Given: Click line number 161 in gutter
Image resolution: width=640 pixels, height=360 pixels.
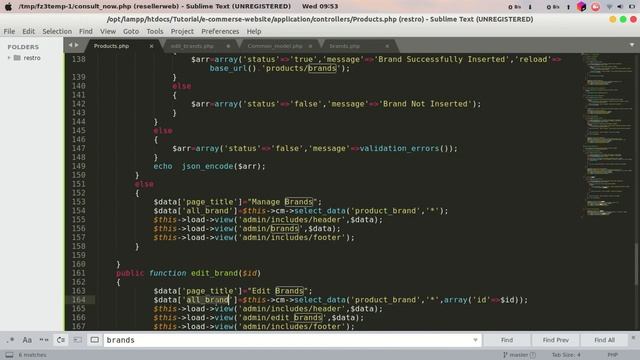Looking at the screenshot, I should pyautogui.click(x=79, y=273).
